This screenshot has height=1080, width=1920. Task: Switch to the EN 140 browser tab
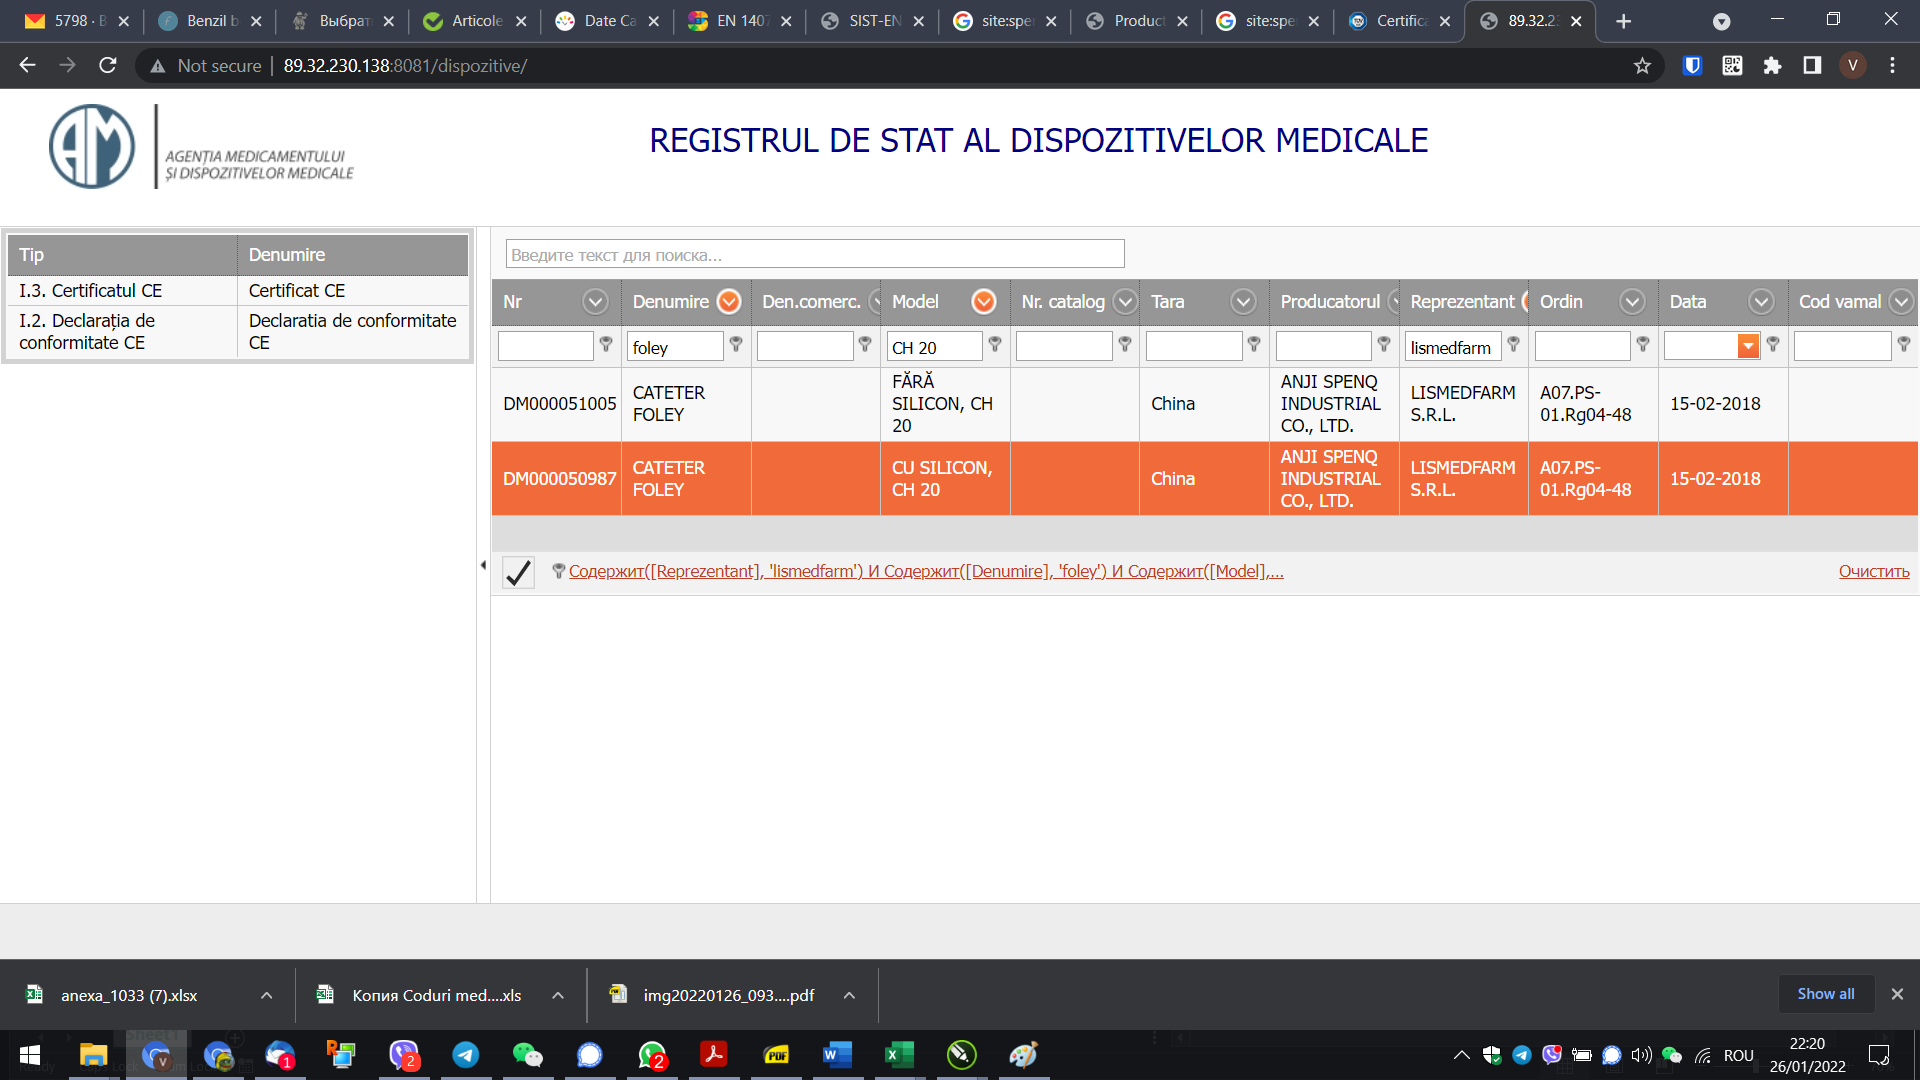(740, 21)
